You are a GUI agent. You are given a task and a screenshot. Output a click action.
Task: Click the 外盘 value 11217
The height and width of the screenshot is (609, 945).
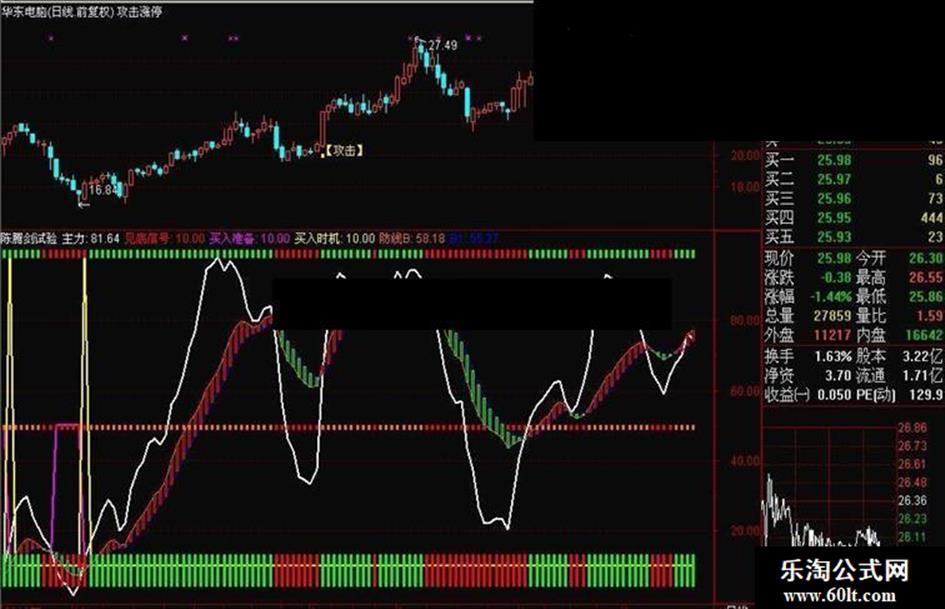(832, 335)
